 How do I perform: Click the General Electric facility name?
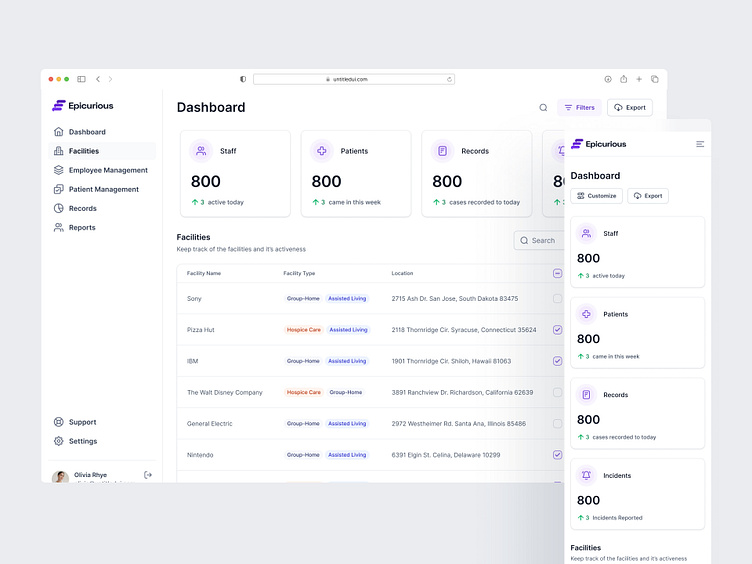pyautogui.click(x=210, y=423)
